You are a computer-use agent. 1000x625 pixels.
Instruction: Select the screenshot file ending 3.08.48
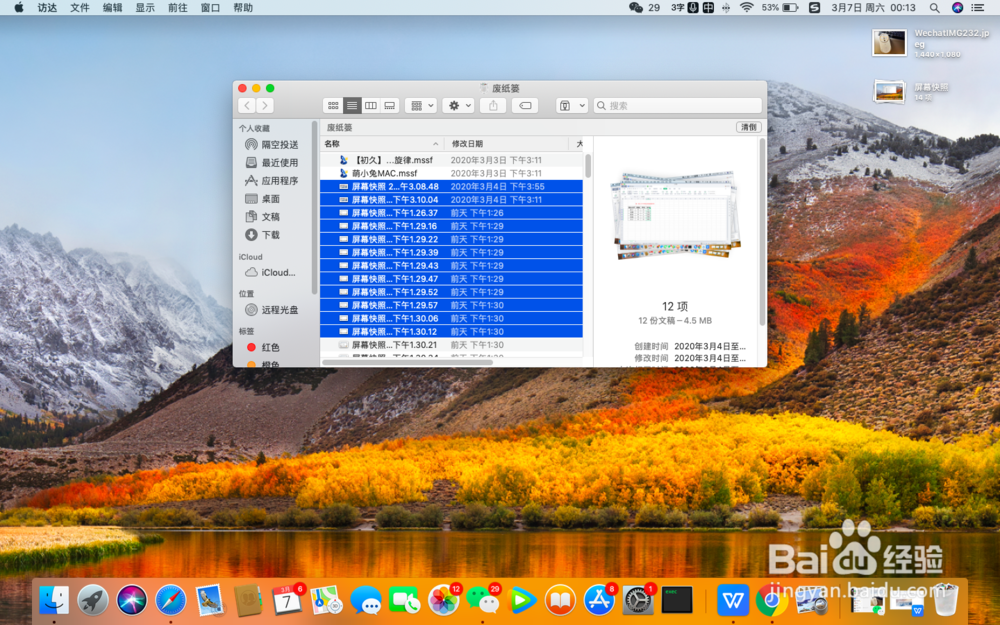tap(452, 186)
